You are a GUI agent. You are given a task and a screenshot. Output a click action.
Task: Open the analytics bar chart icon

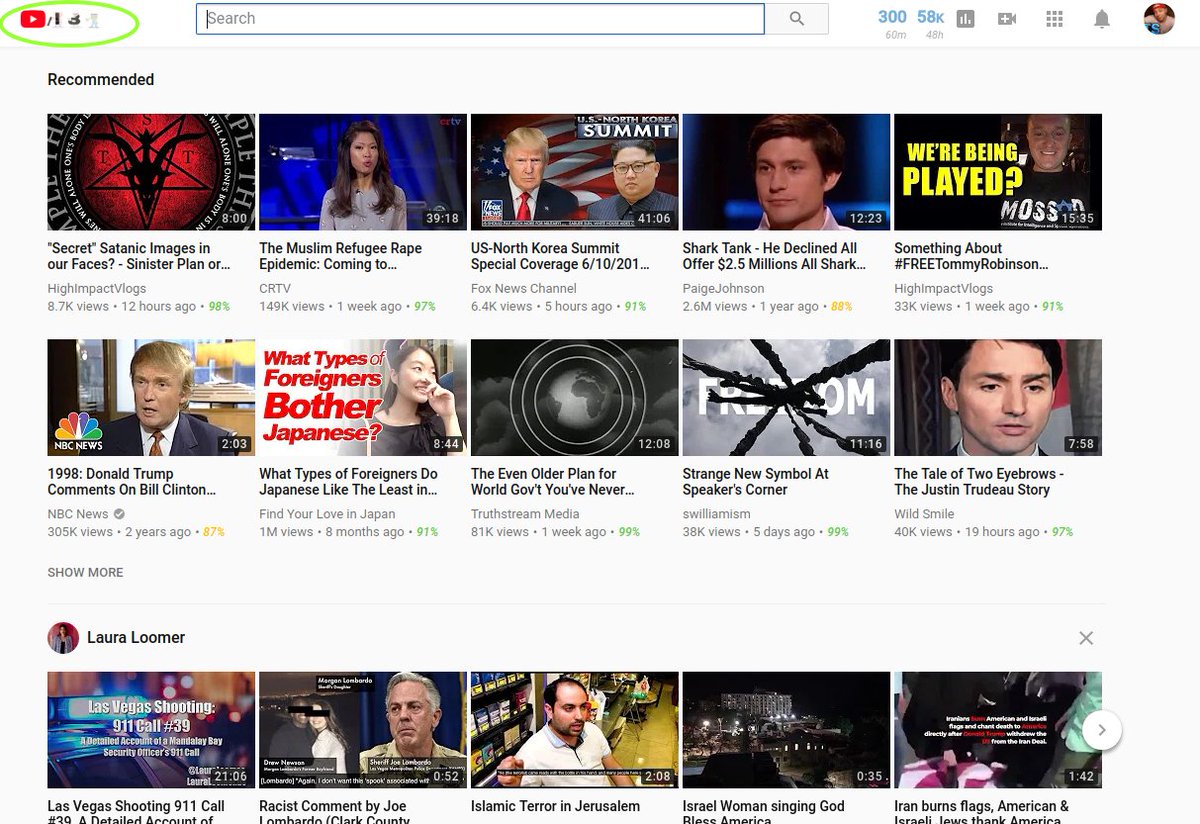[x=965, y=19]
